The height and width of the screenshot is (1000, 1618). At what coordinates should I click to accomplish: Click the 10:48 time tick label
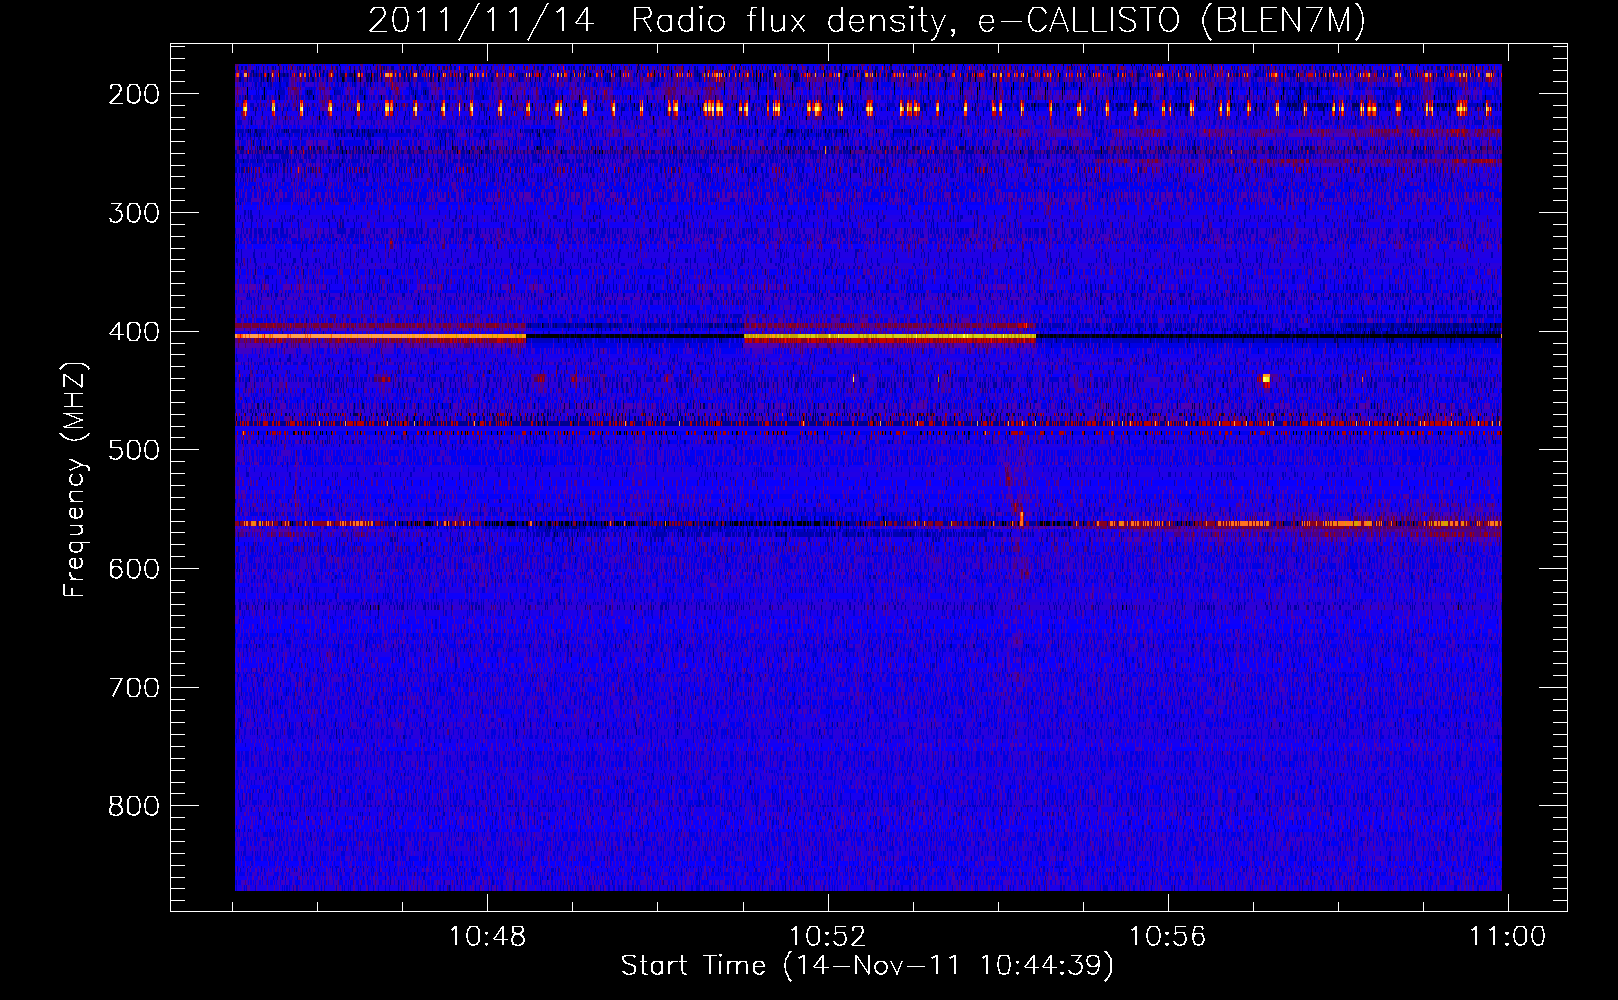(487, 937)
